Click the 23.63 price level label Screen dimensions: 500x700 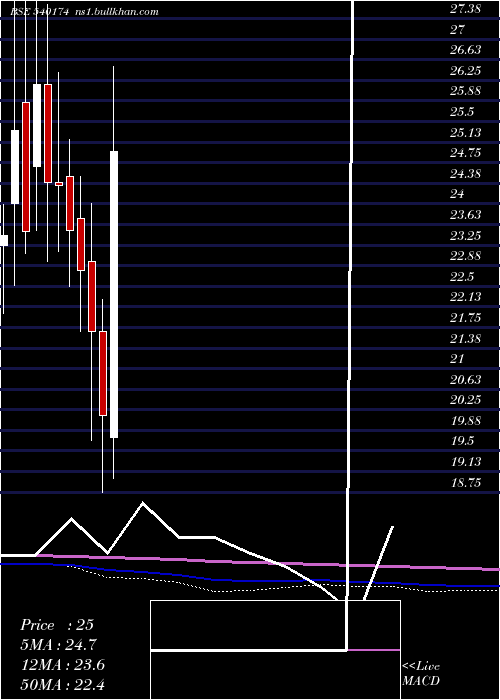point(465,215)
